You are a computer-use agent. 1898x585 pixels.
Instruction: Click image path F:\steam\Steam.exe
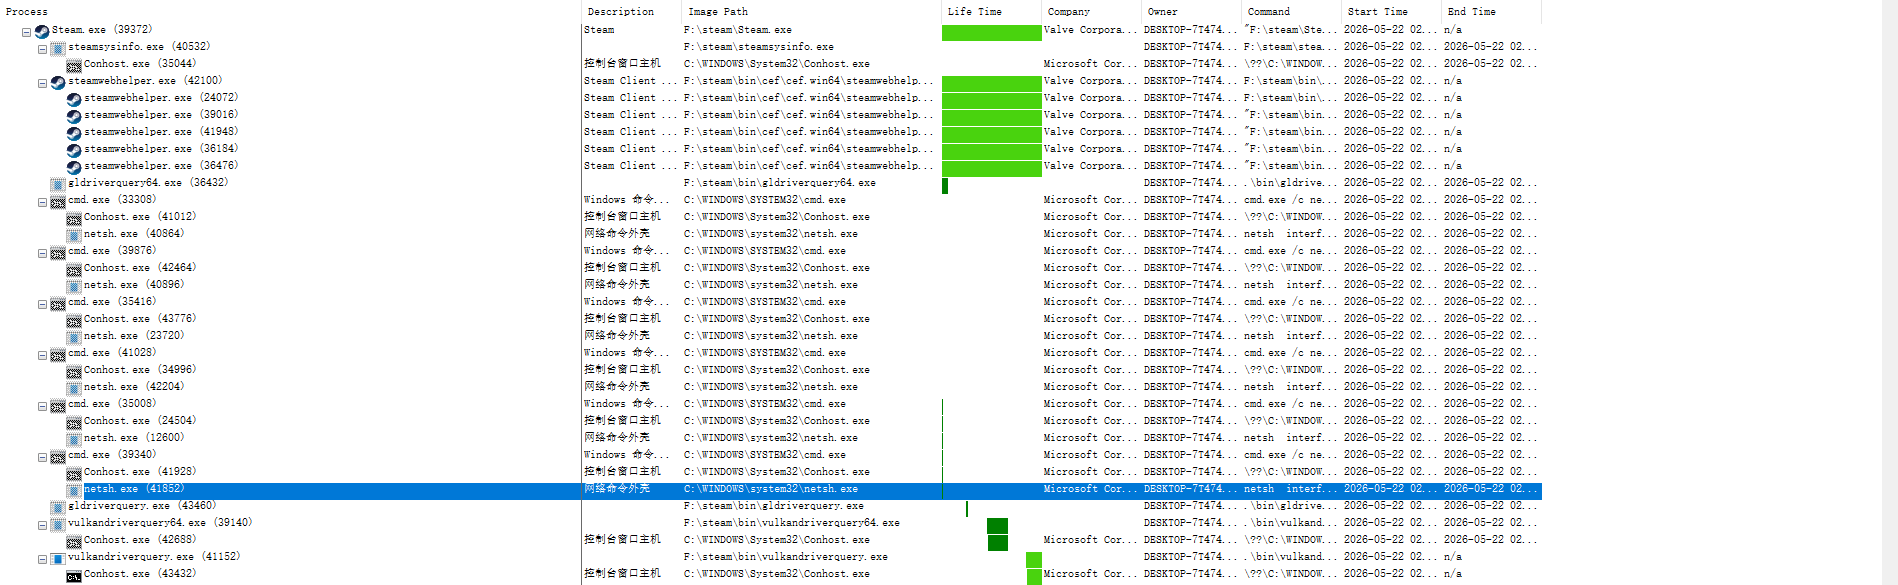[x=738, y=30]
